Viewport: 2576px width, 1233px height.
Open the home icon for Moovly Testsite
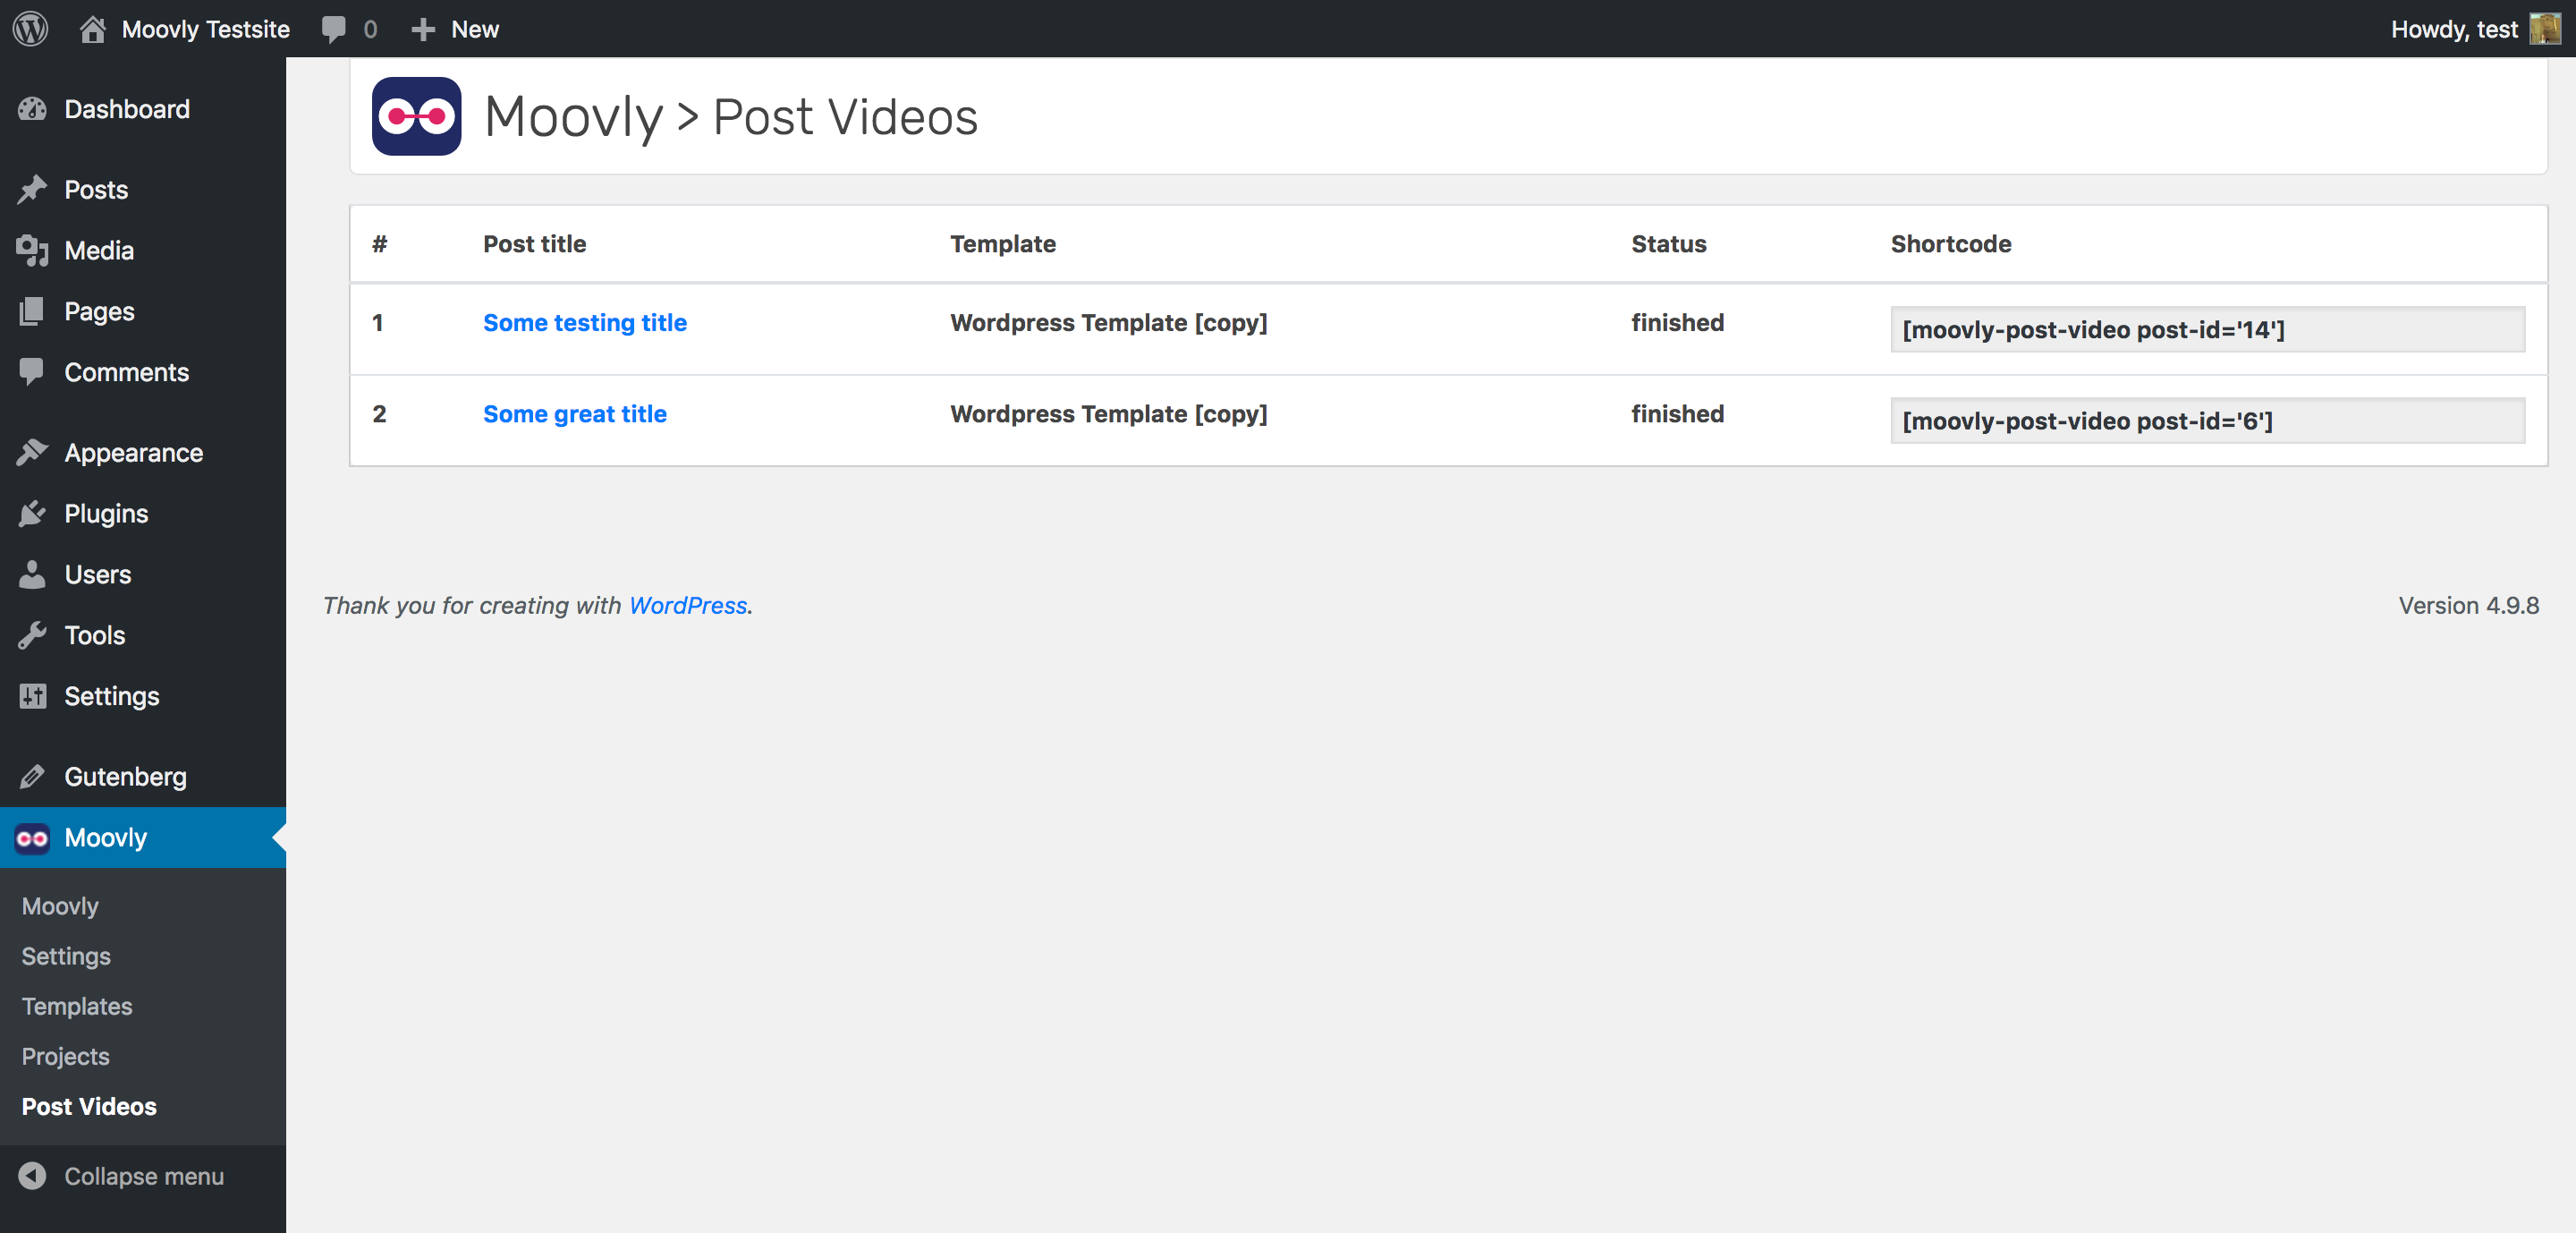click(92, 29)
